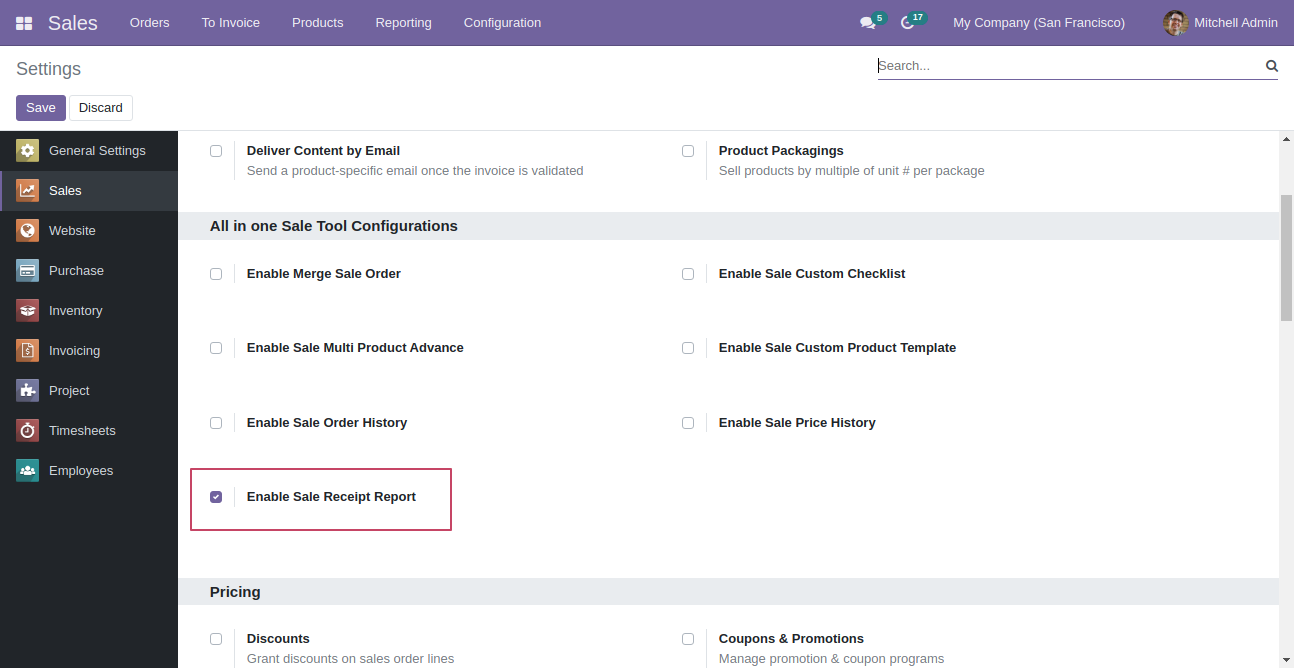
Task: Open the Orders menu
Action: pyautogui.click(x=150, y=23)
